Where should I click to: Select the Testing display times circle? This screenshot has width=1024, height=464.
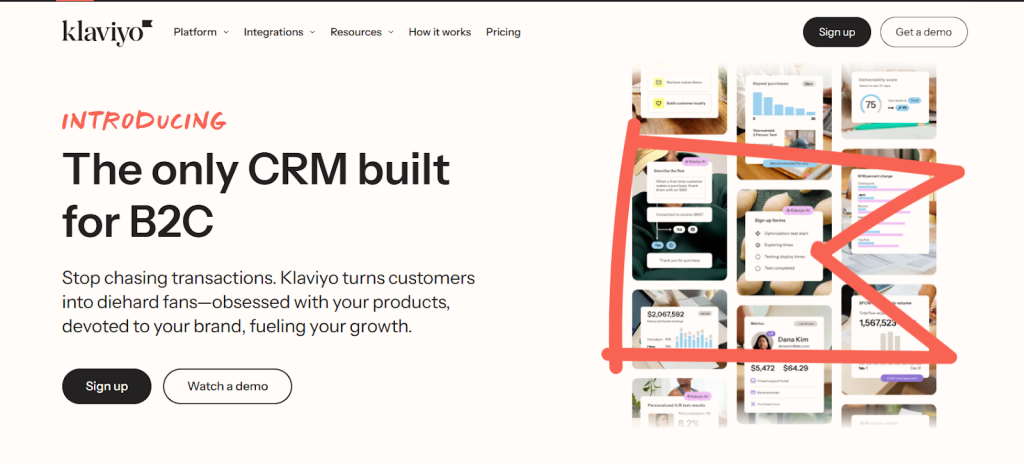pyautogui.click(x=758, y=257)
